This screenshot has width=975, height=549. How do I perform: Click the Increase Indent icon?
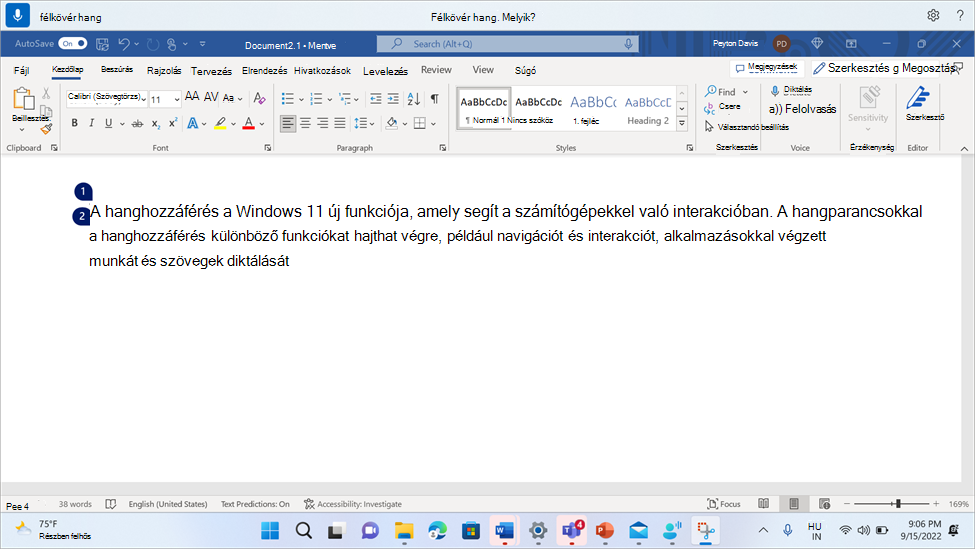393,98
